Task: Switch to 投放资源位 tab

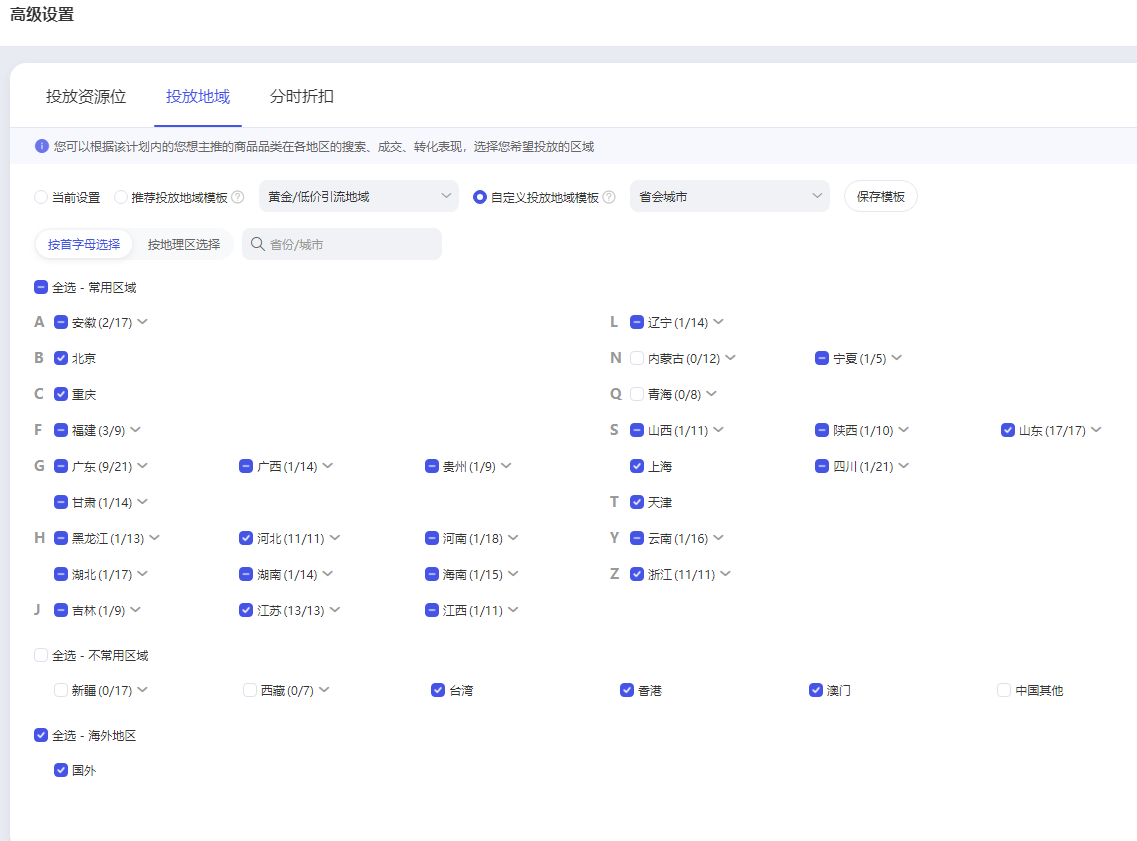Action: click(86, 97)
